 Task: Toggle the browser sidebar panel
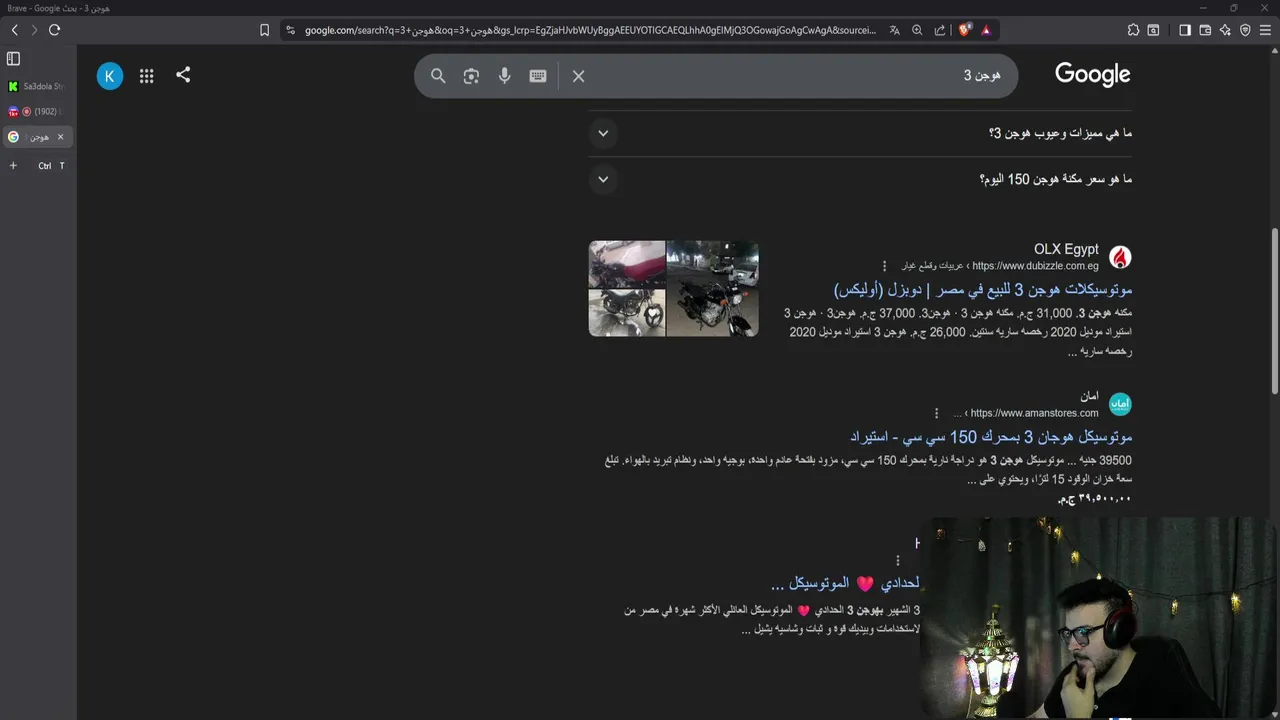click(1185, 30)
